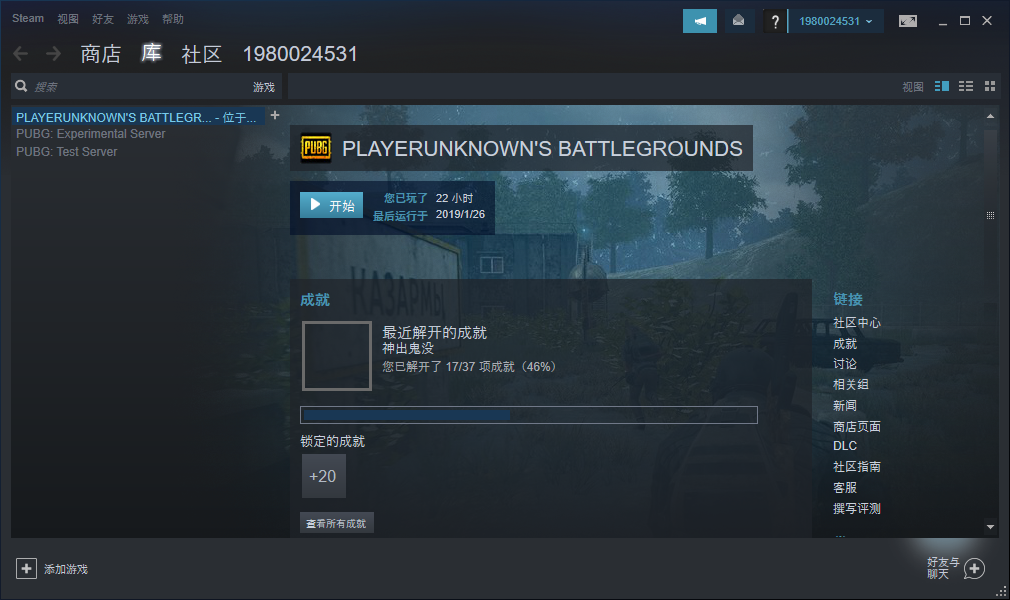The width and height of the screenshot is (1010, 600).
Task: Open the DLC link
Action: pyautogui.click(x=845, y=446)
